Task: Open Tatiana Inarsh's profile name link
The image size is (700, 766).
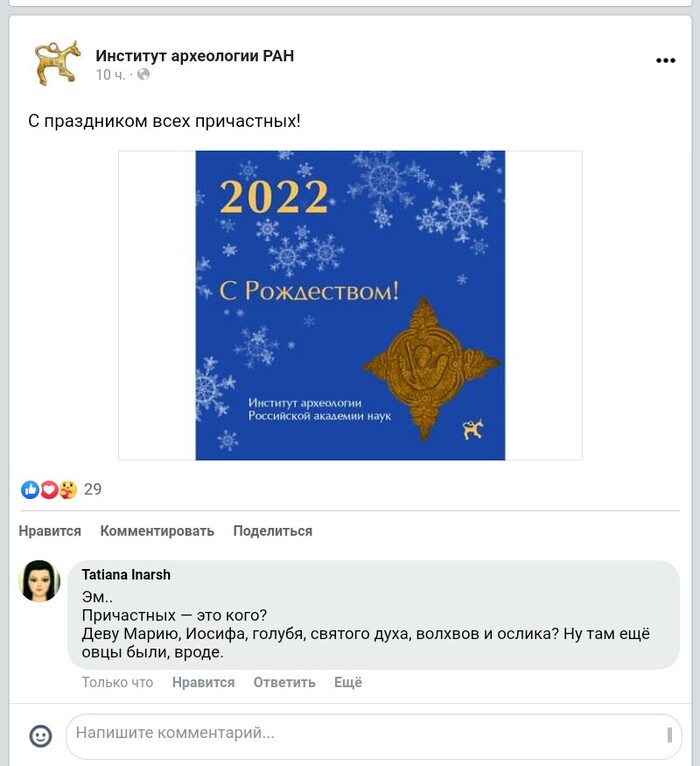Action: (126, 574)
